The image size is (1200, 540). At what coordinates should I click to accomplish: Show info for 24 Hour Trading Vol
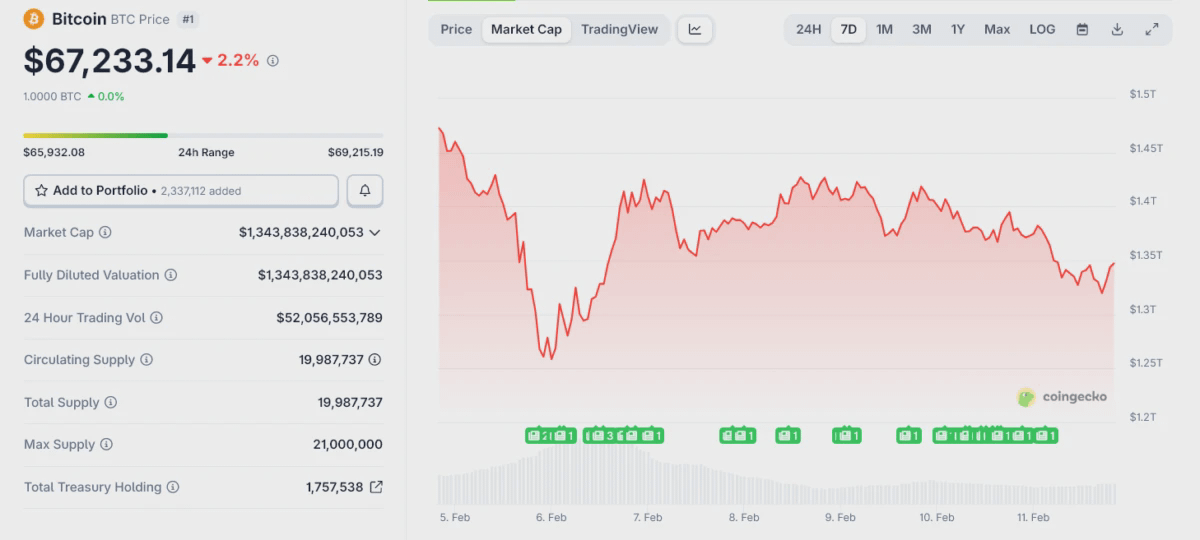click(156, 318)
